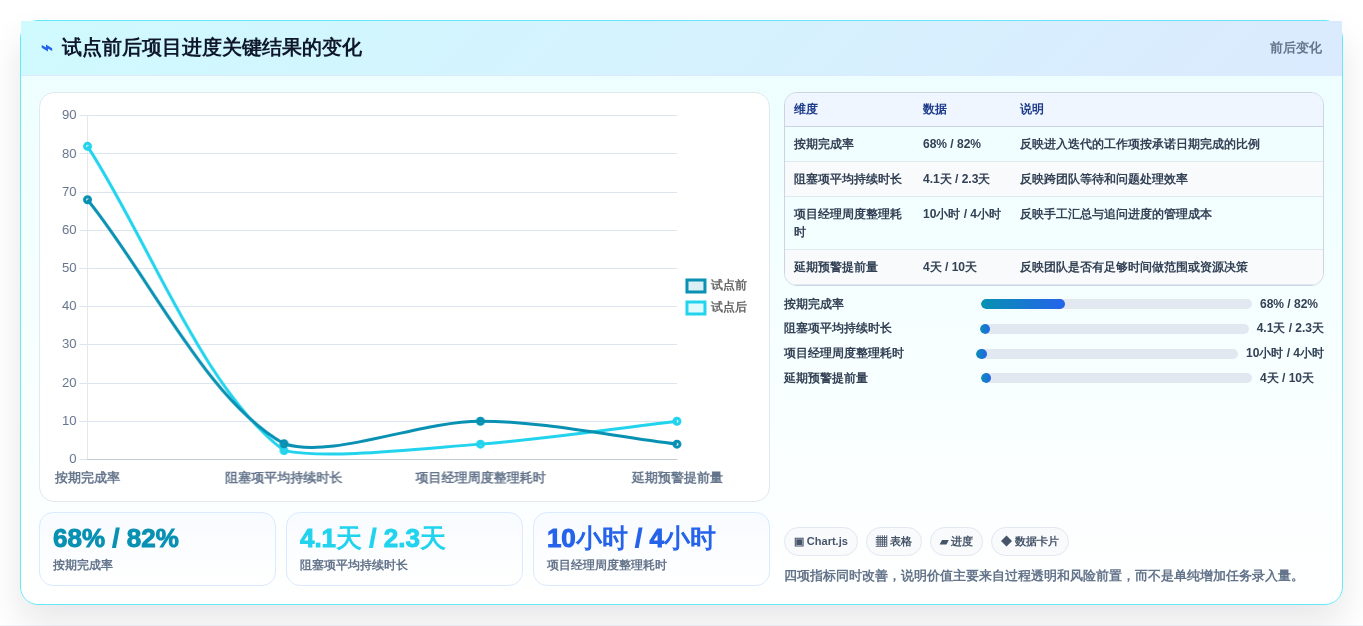Click the 延期预警提前量 x-axis label
Viewport: 1363px width, 626px height.
677,478
